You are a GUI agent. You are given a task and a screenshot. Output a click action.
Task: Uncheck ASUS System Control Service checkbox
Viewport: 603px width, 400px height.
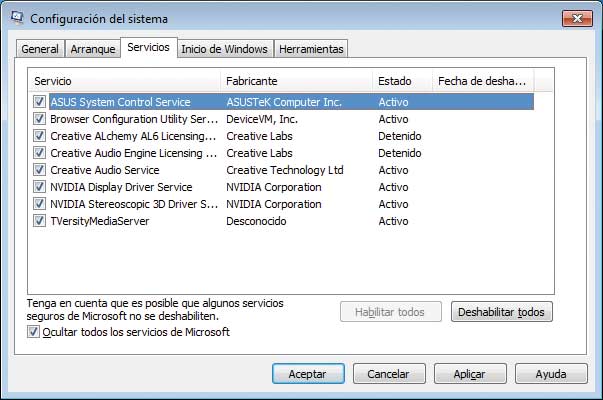click(39, 102)
